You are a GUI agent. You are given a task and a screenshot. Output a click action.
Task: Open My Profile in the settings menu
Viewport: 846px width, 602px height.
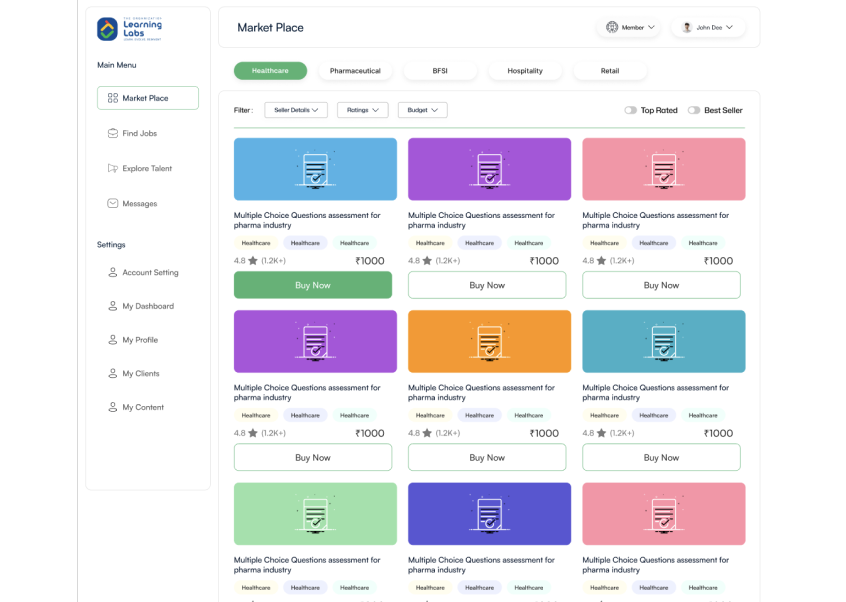[140, 340]
